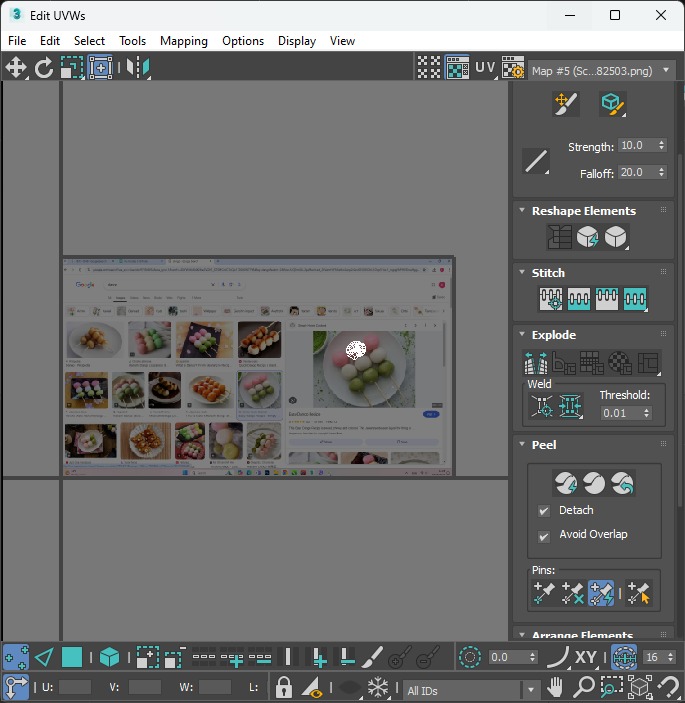Uncheck the Detach checkbox
Image resolution: width=685 pixels, height=703 pixels.
(544, 511)
